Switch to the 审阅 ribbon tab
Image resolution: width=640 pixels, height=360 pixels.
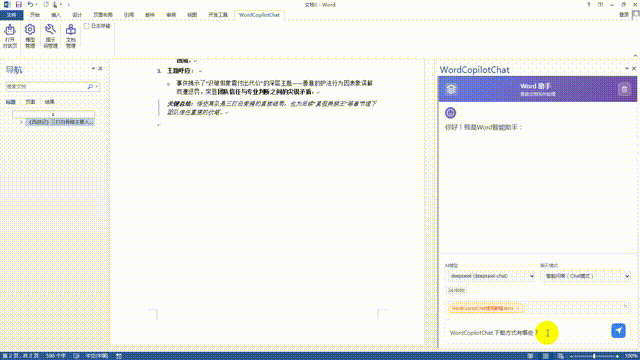(171, 15)
